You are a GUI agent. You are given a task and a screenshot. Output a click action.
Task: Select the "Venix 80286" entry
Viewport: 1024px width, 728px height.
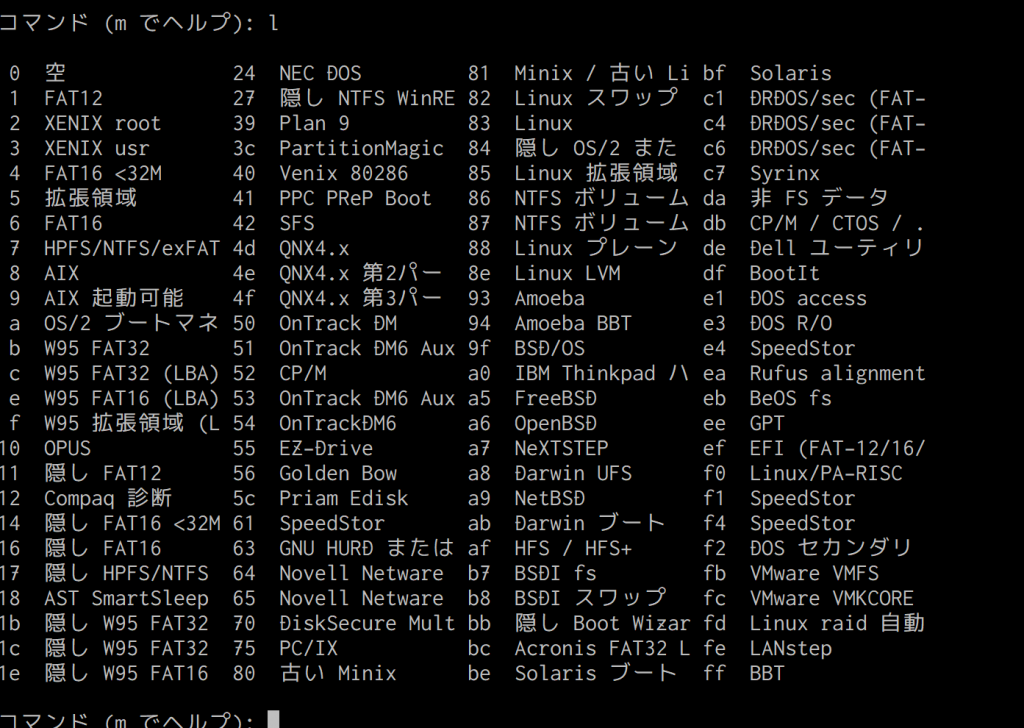point(344,173)
